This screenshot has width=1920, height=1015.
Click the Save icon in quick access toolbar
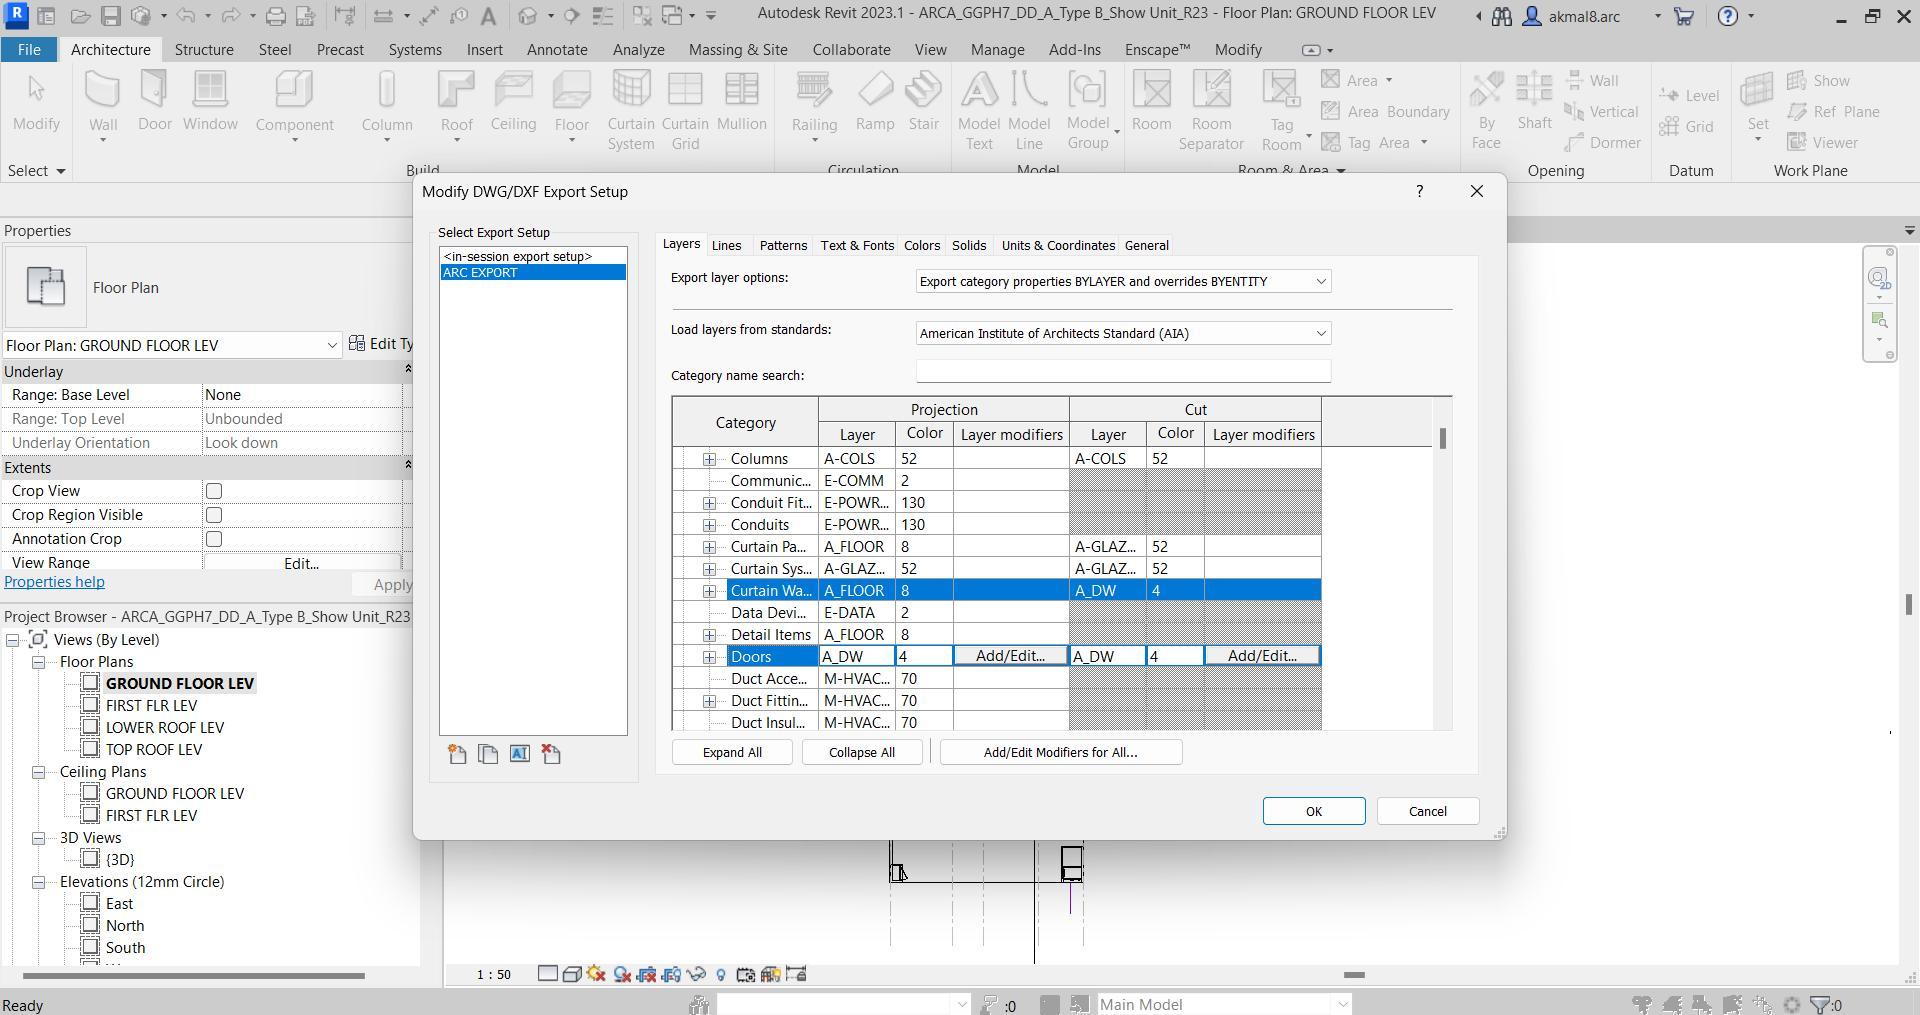[111, 16]
